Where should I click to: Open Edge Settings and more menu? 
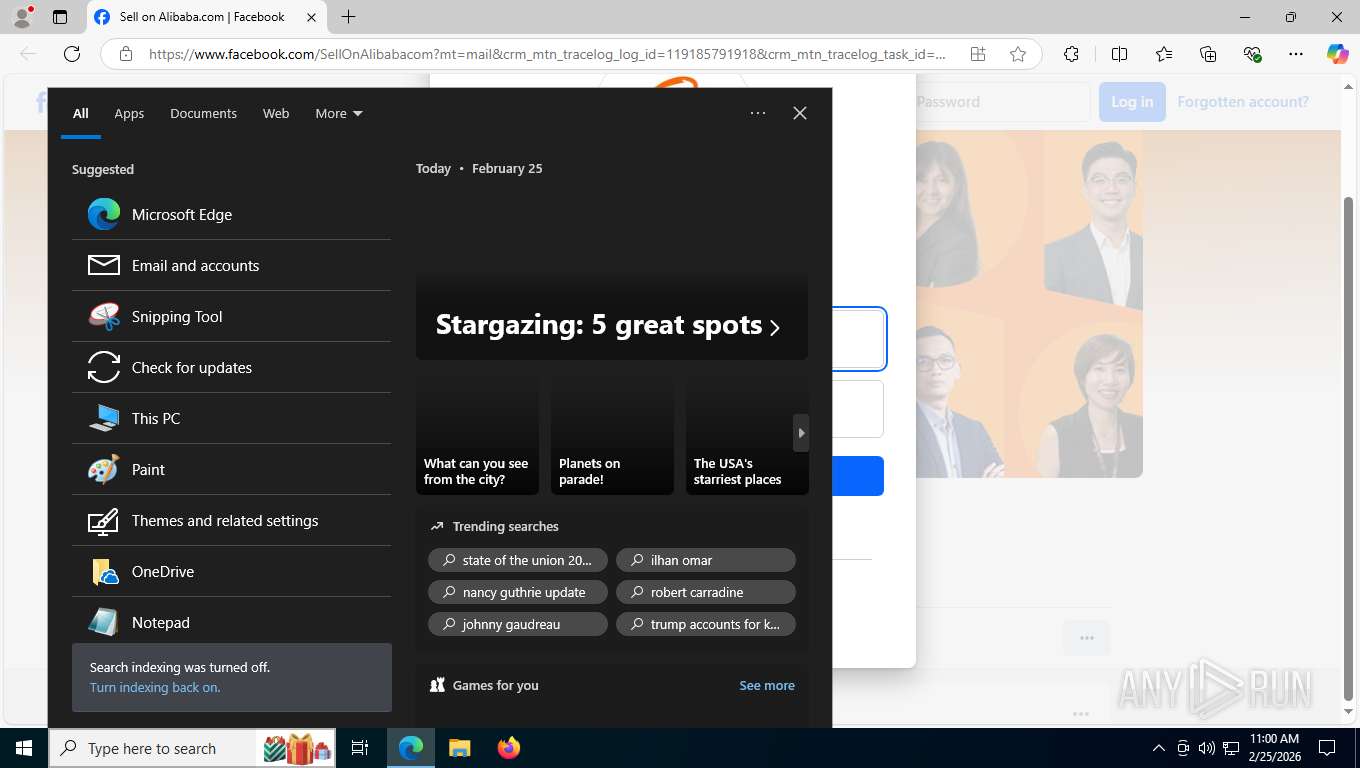1296,54
